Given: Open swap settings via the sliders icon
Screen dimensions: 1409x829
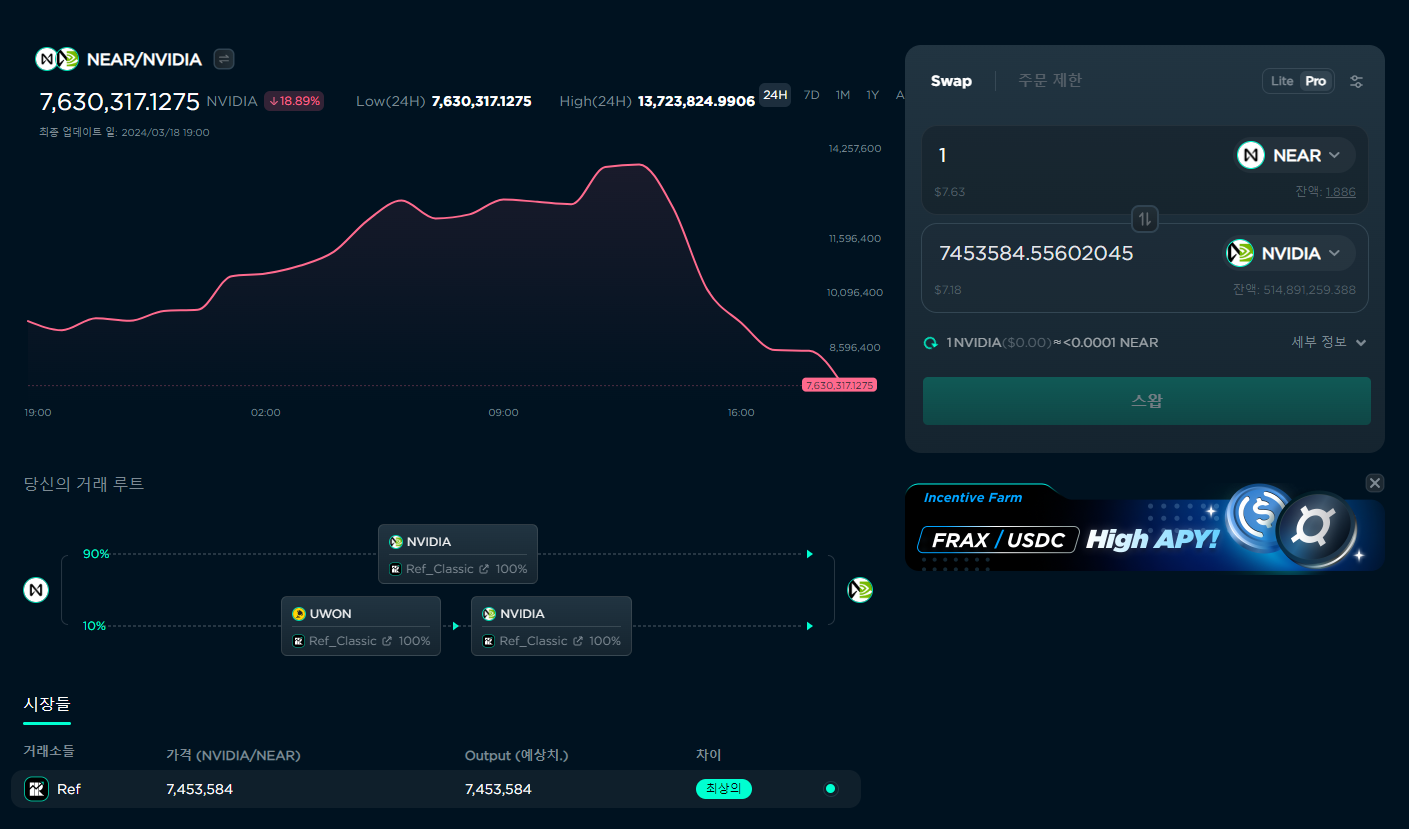Looking at the screenshot, I should (1356, 81).
